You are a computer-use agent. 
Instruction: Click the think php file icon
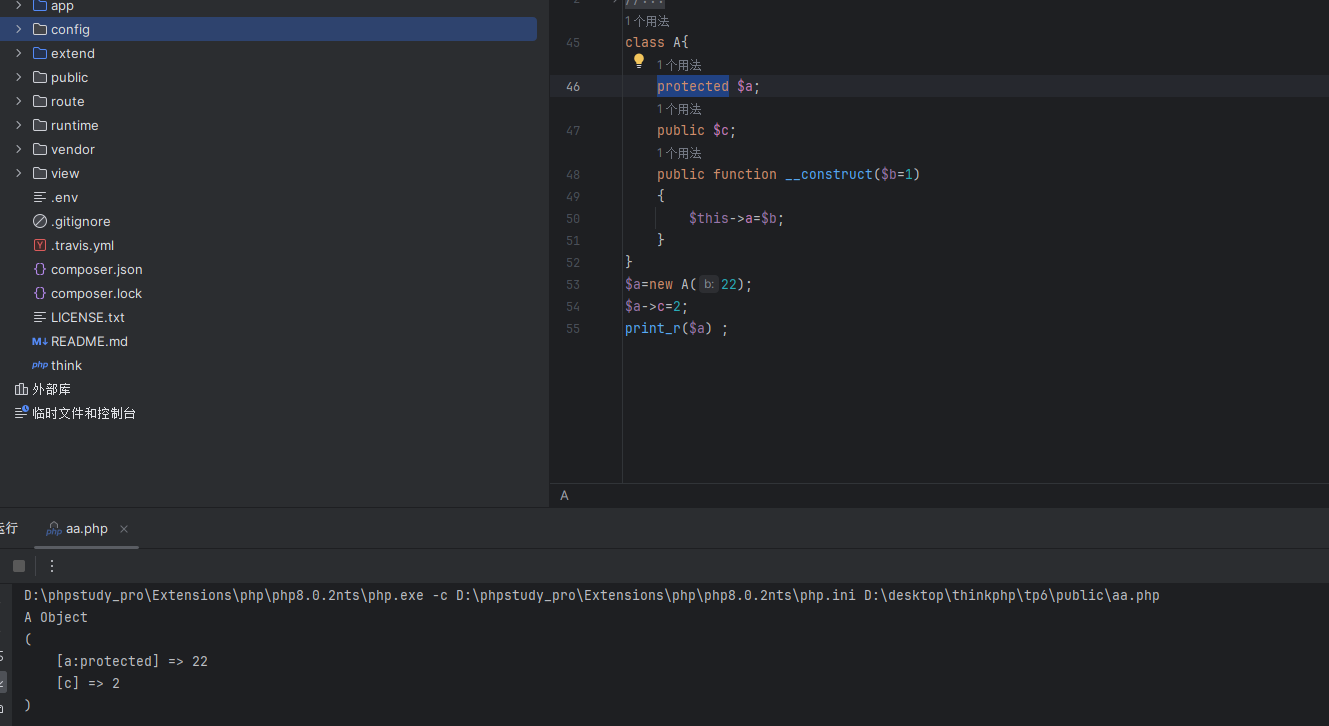click(40, 365)
